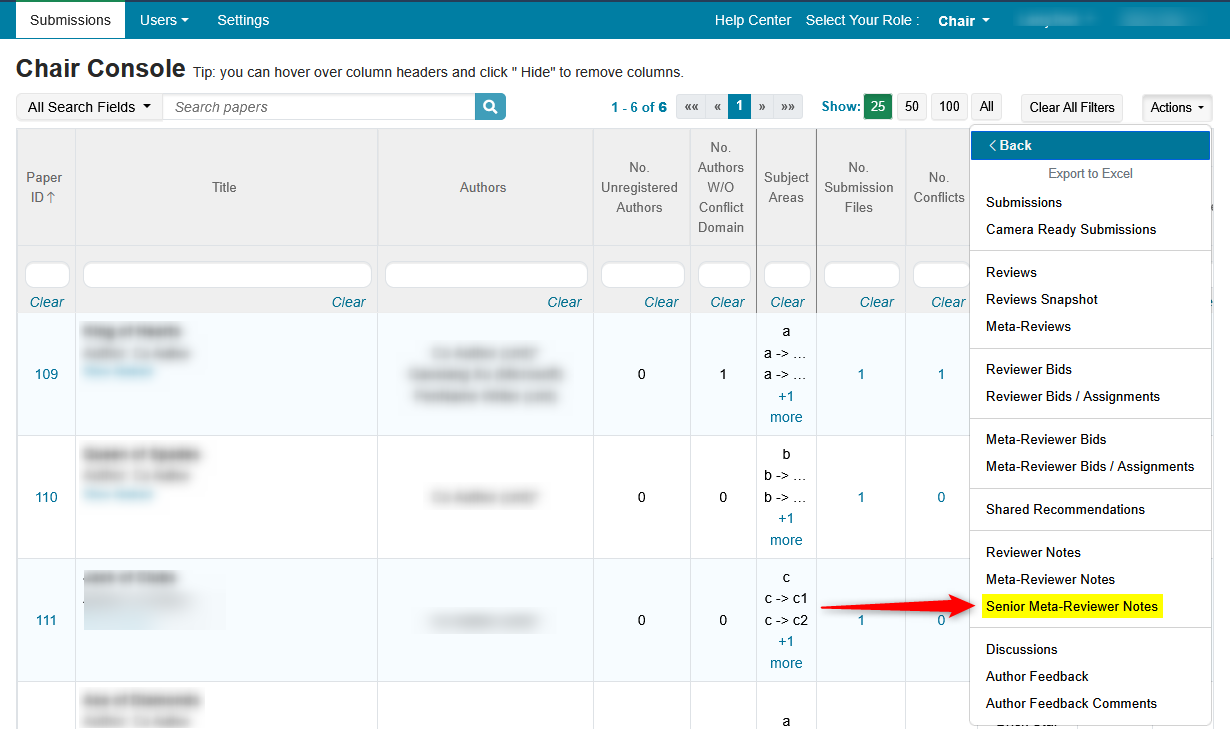Expand '+1 more' subject areas for paper 111
The image size is (1230, 729).
pyautogui.click(x=786, y=652)
